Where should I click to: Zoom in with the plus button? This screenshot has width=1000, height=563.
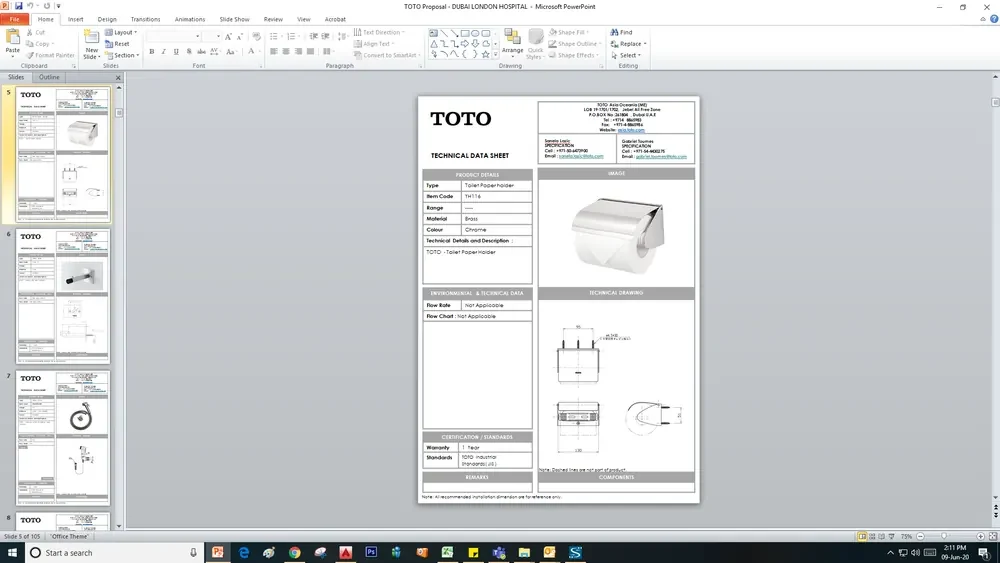coord(980,536)
